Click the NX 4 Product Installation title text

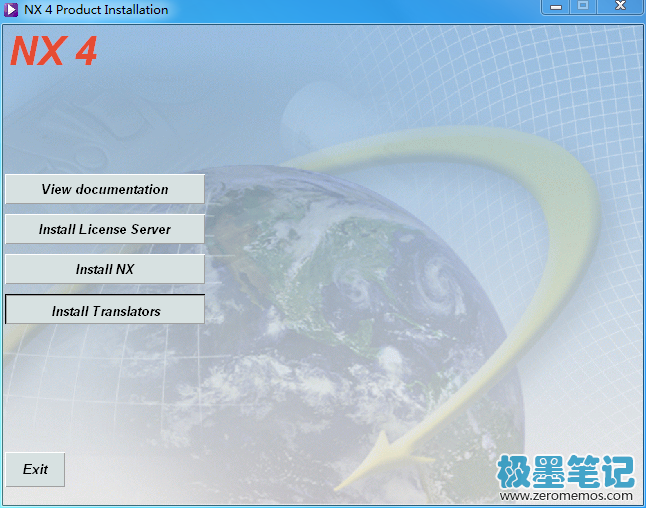click(96, 9)
